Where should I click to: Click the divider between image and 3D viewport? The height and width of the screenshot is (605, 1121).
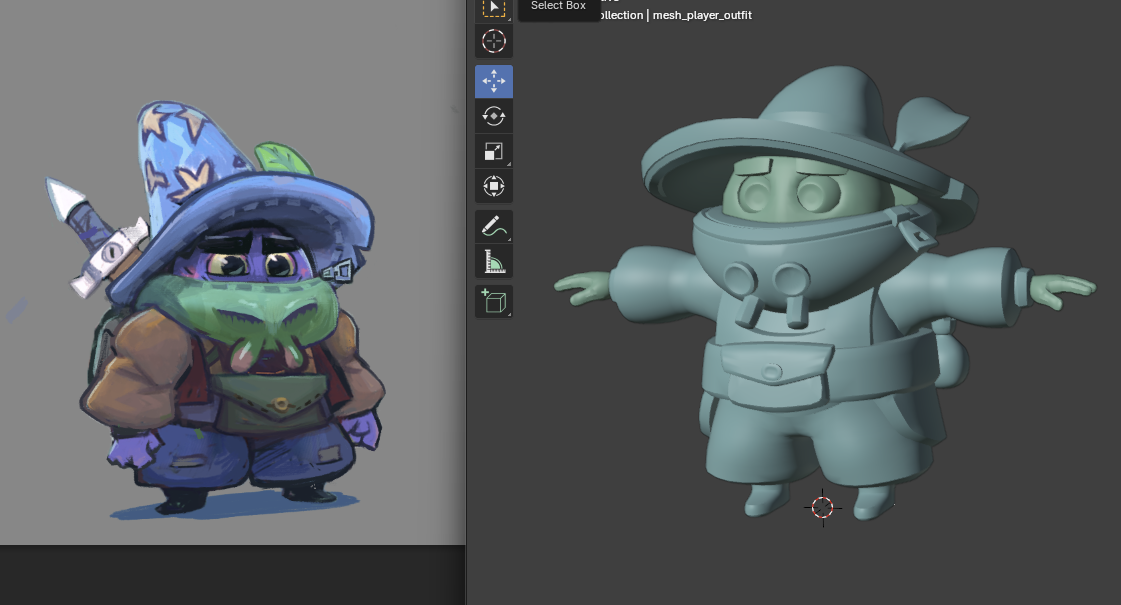467,400
